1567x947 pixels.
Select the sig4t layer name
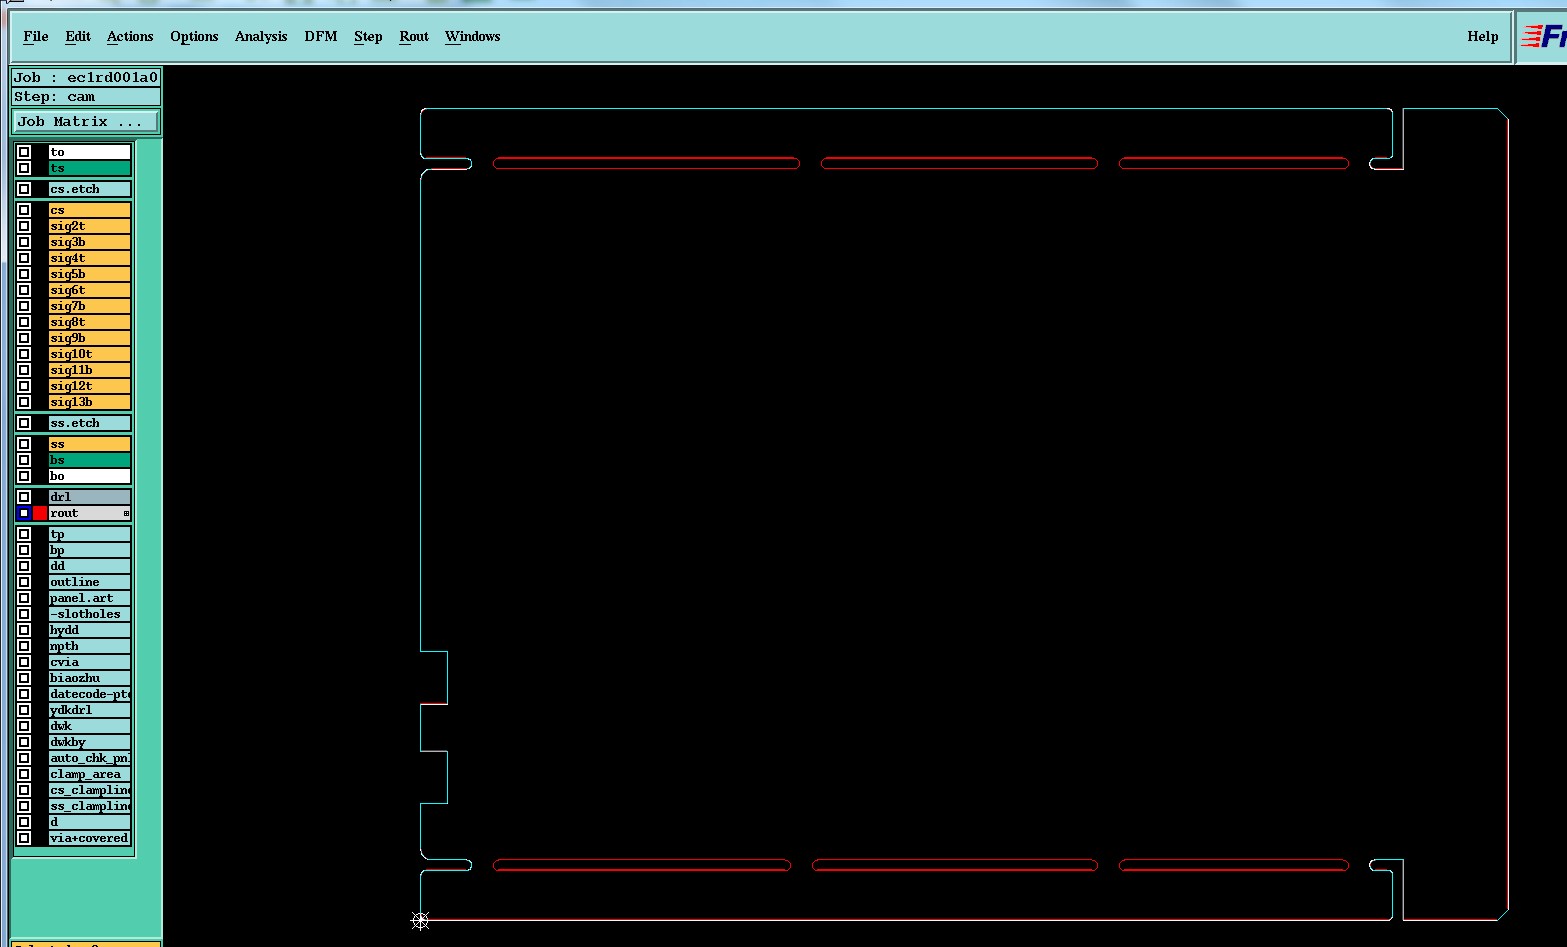(x=89, y=258)
